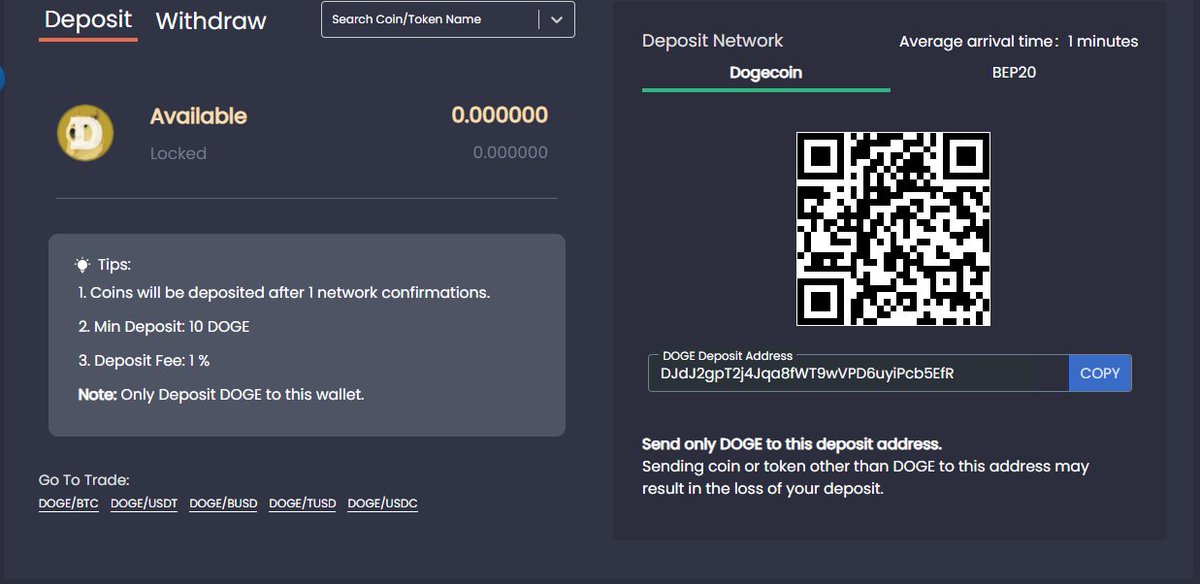Click the deposit address QR code
The image size is (1200, 584).
[893, 229]
